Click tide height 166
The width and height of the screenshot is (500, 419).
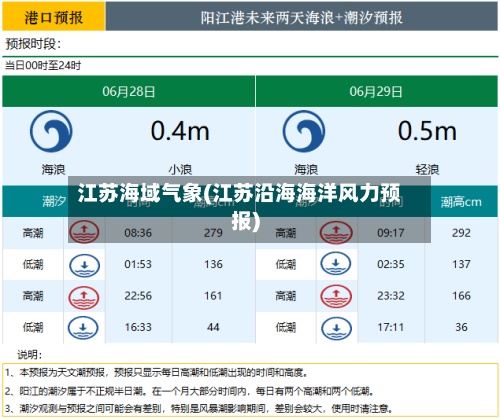[461, 296]
